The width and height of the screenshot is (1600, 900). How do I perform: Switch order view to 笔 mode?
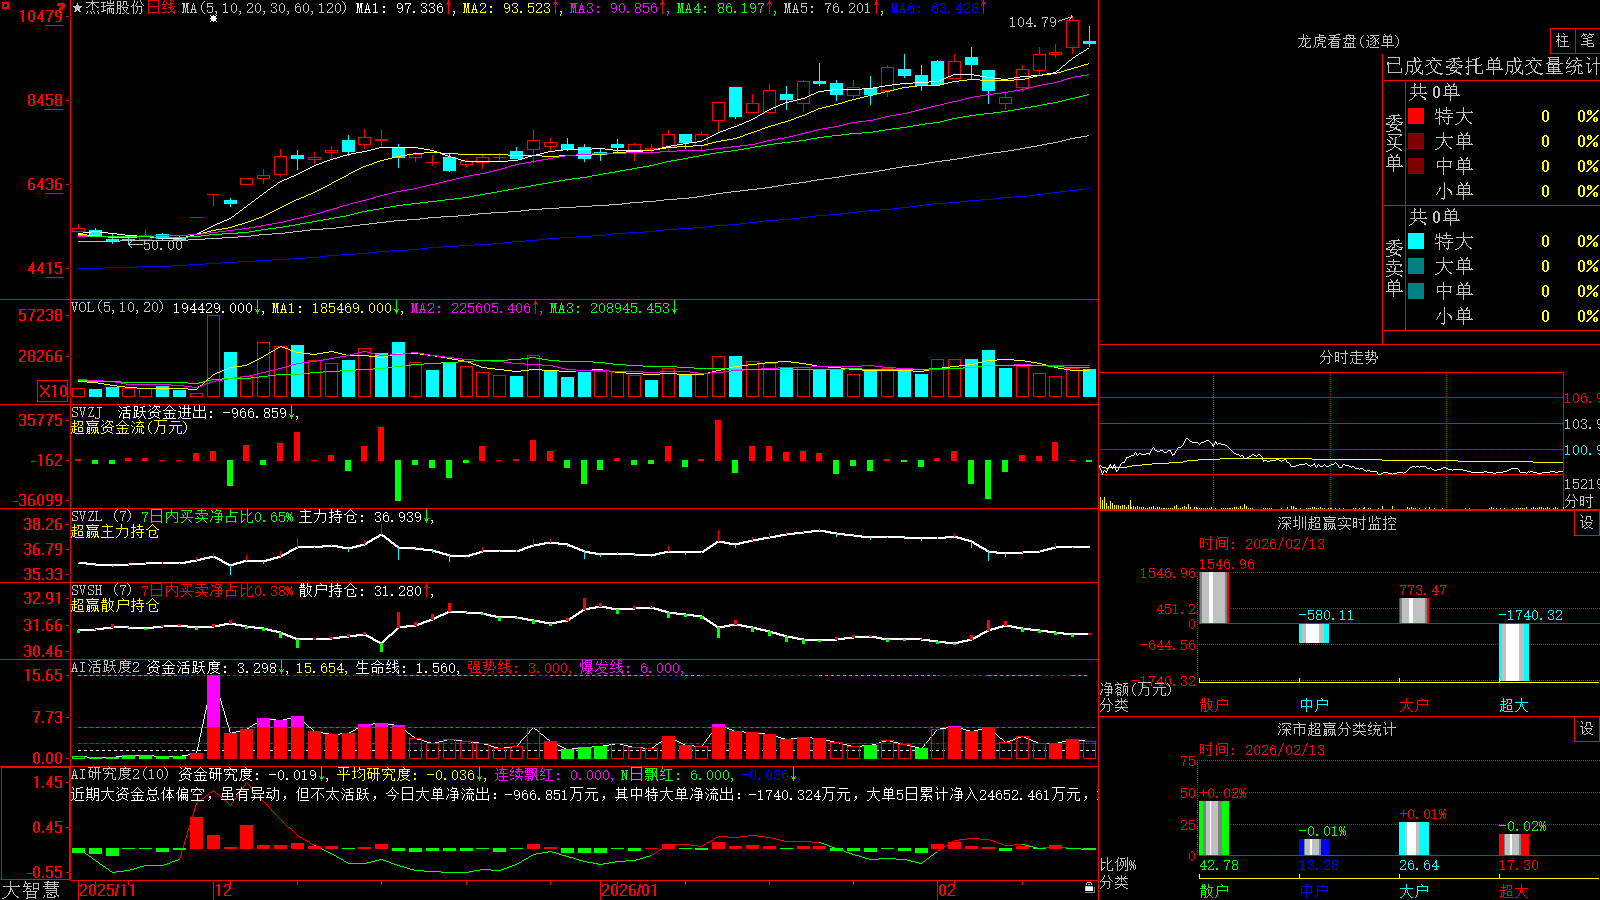click(1588, 41)
